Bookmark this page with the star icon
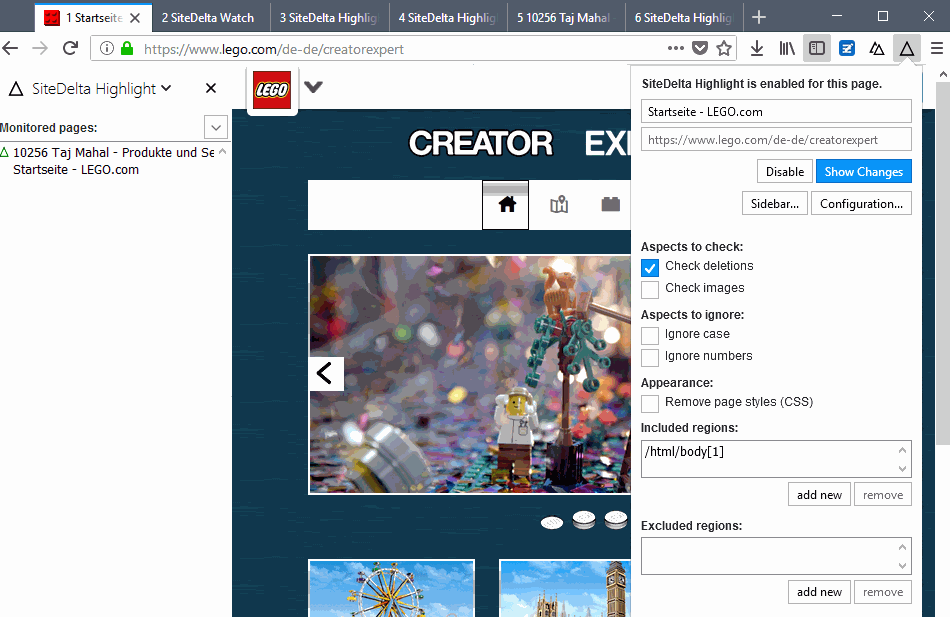The height and width of the screenshot is (617, 950). point(723,47)
